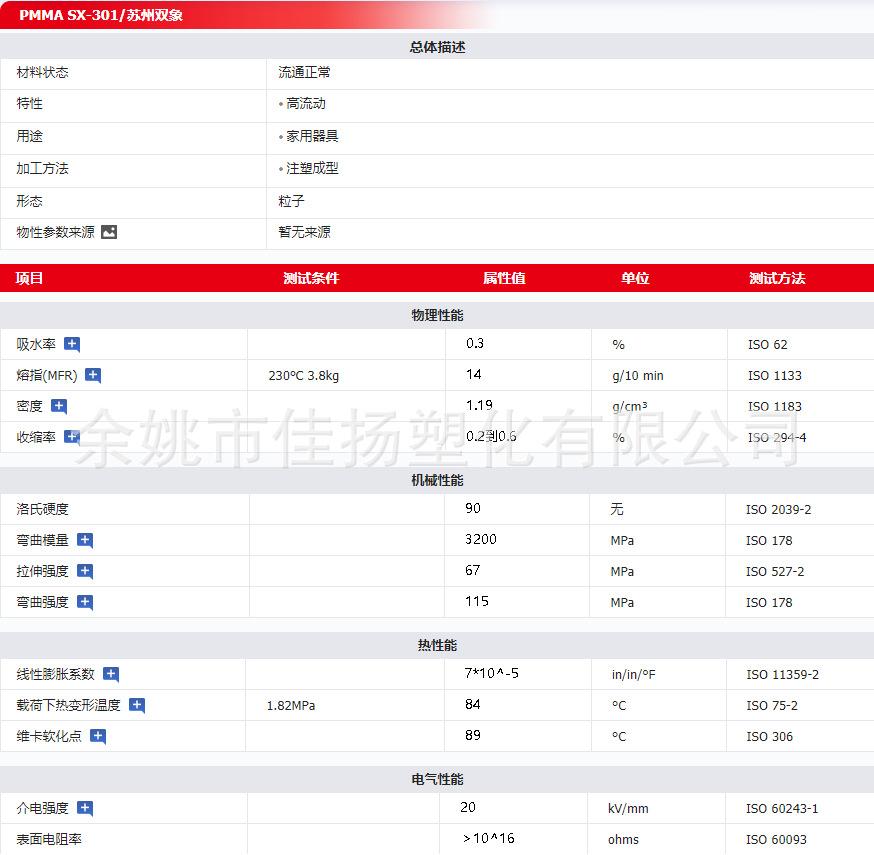Click the ISO 60093 test method
This screenshot has width=874, height=855.
pyautogui.click(x=776, y=839)
